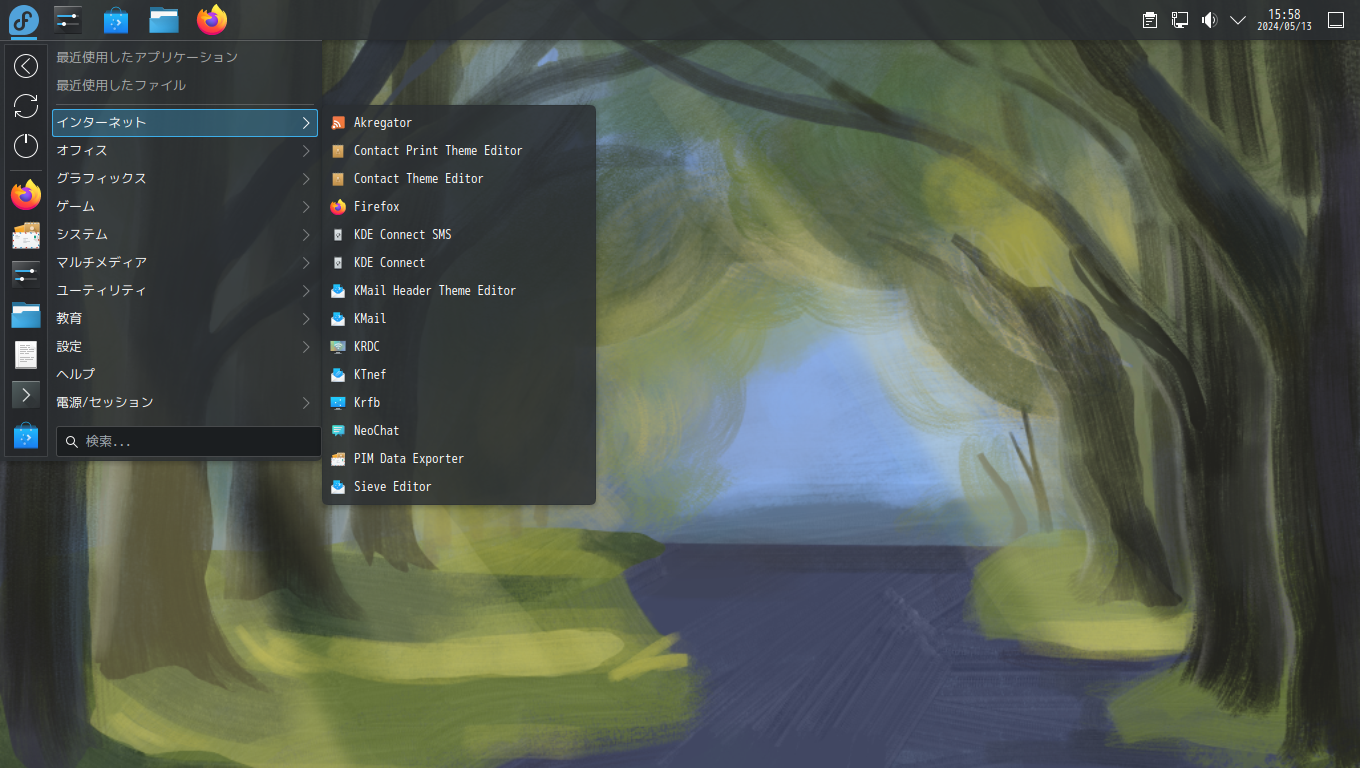Open the text editor document favorite

26,354
